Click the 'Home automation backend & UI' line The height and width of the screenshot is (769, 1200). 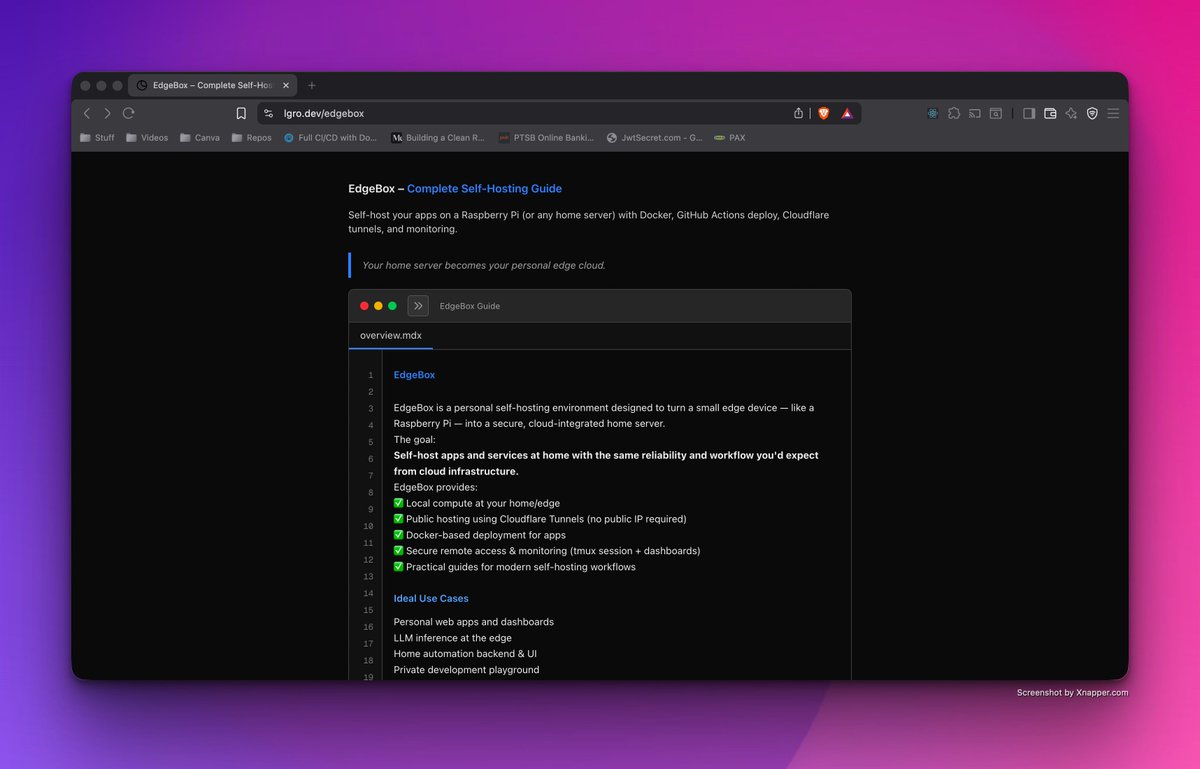465,654
